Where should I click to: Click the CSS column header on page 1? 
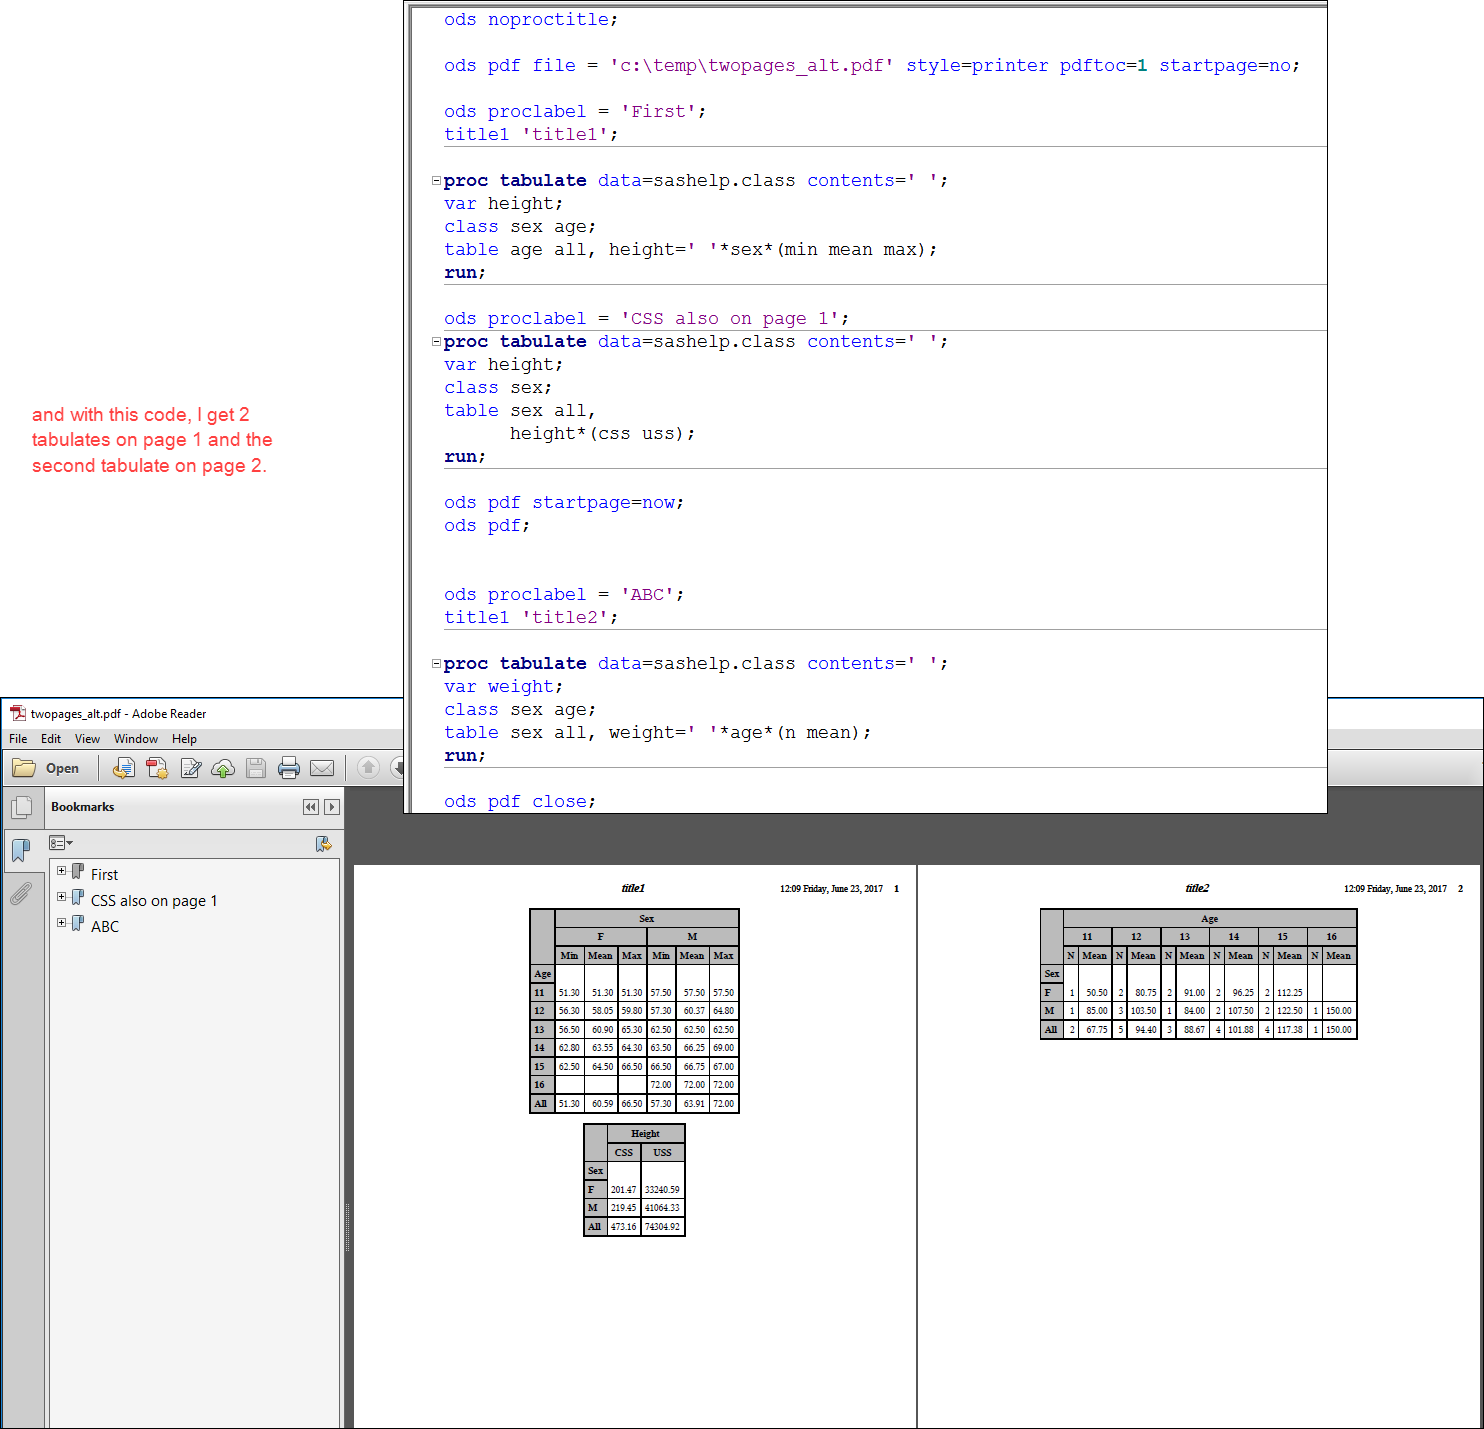[x=624, y=1153]
